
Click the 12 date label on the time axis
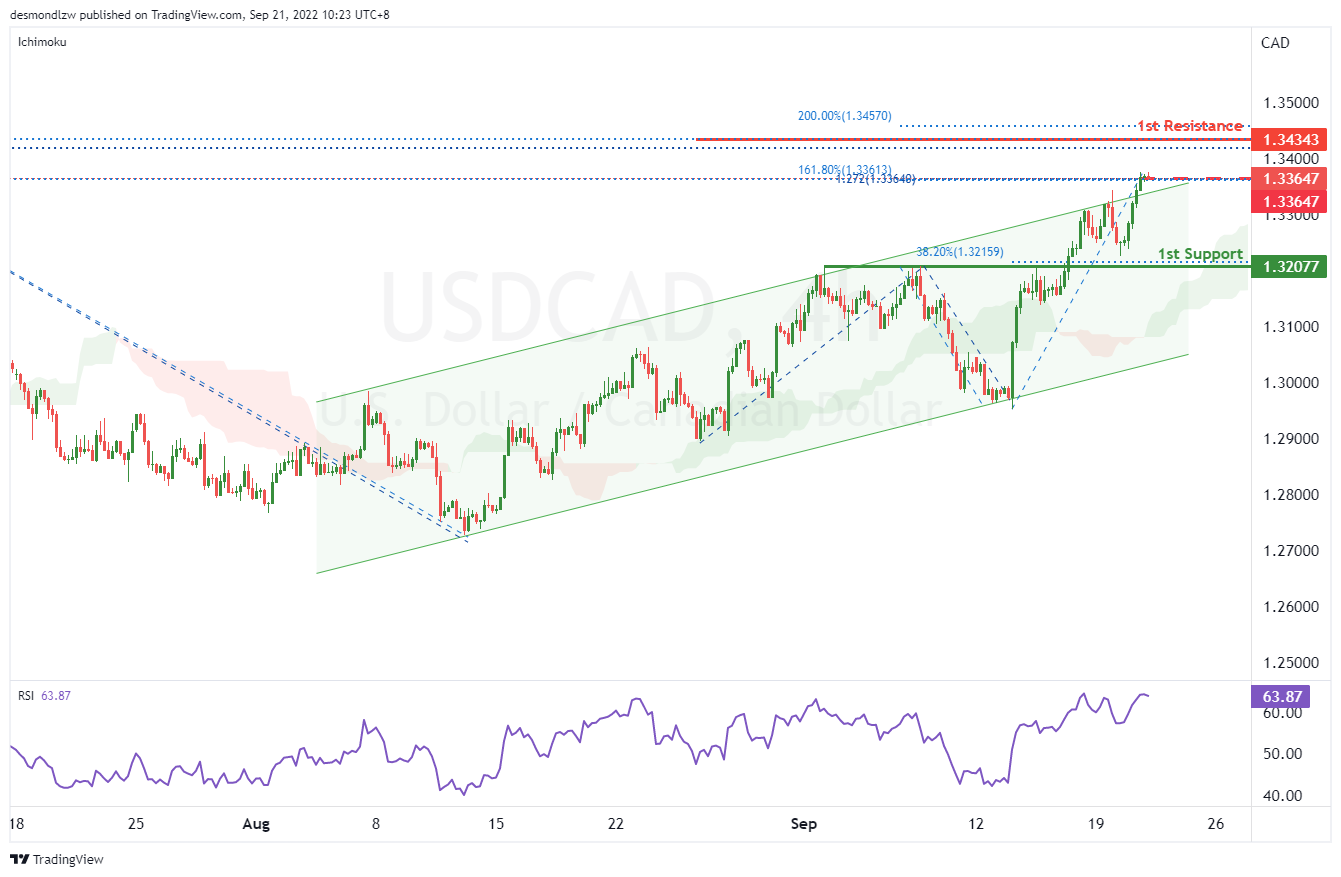click(x=976, y=824)
